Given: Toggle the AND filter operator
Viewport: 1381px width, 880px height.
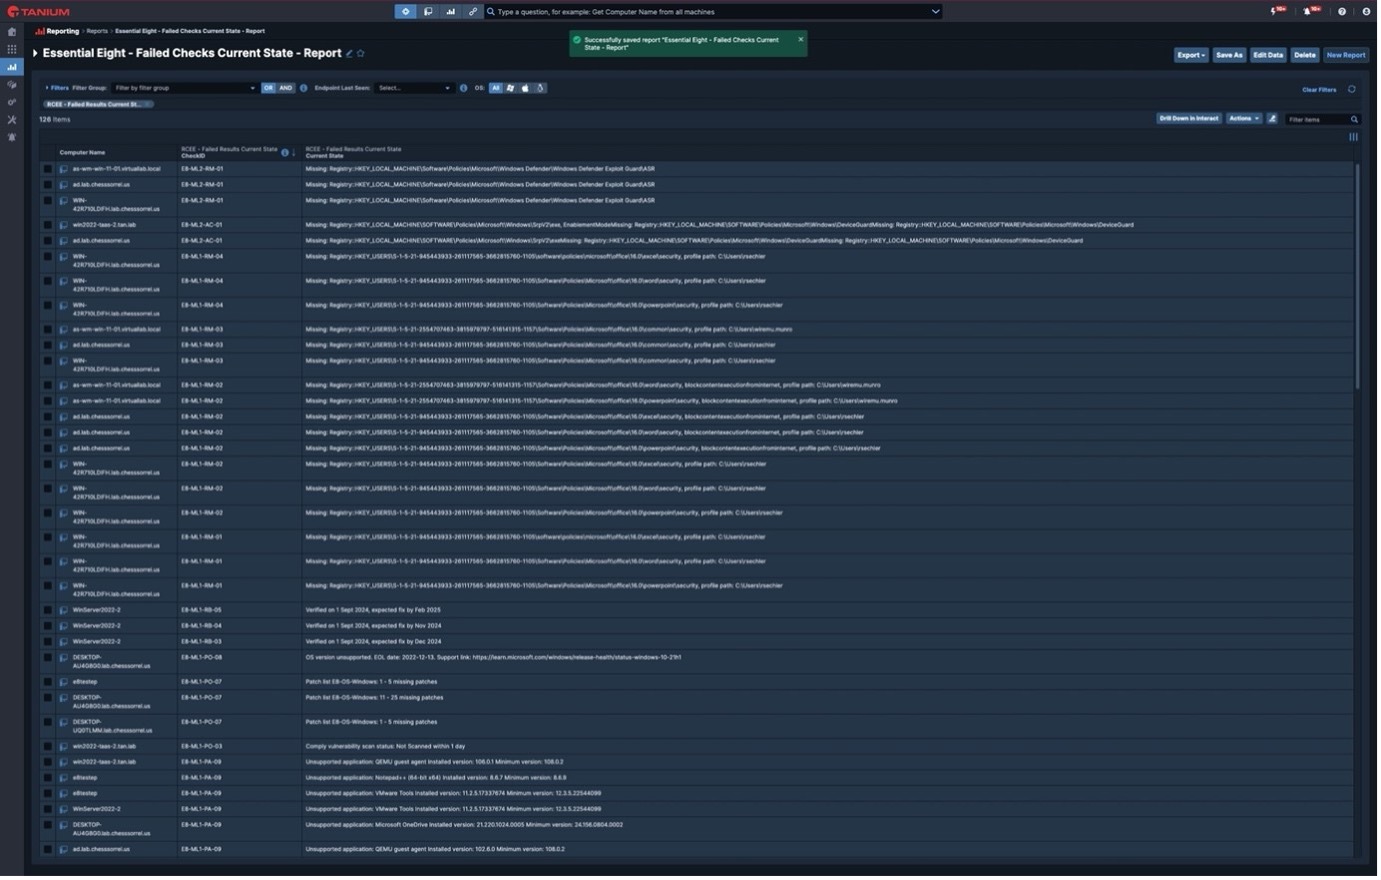Looking at the screenshot, I should pyautogui.click(x=287, y=88).
